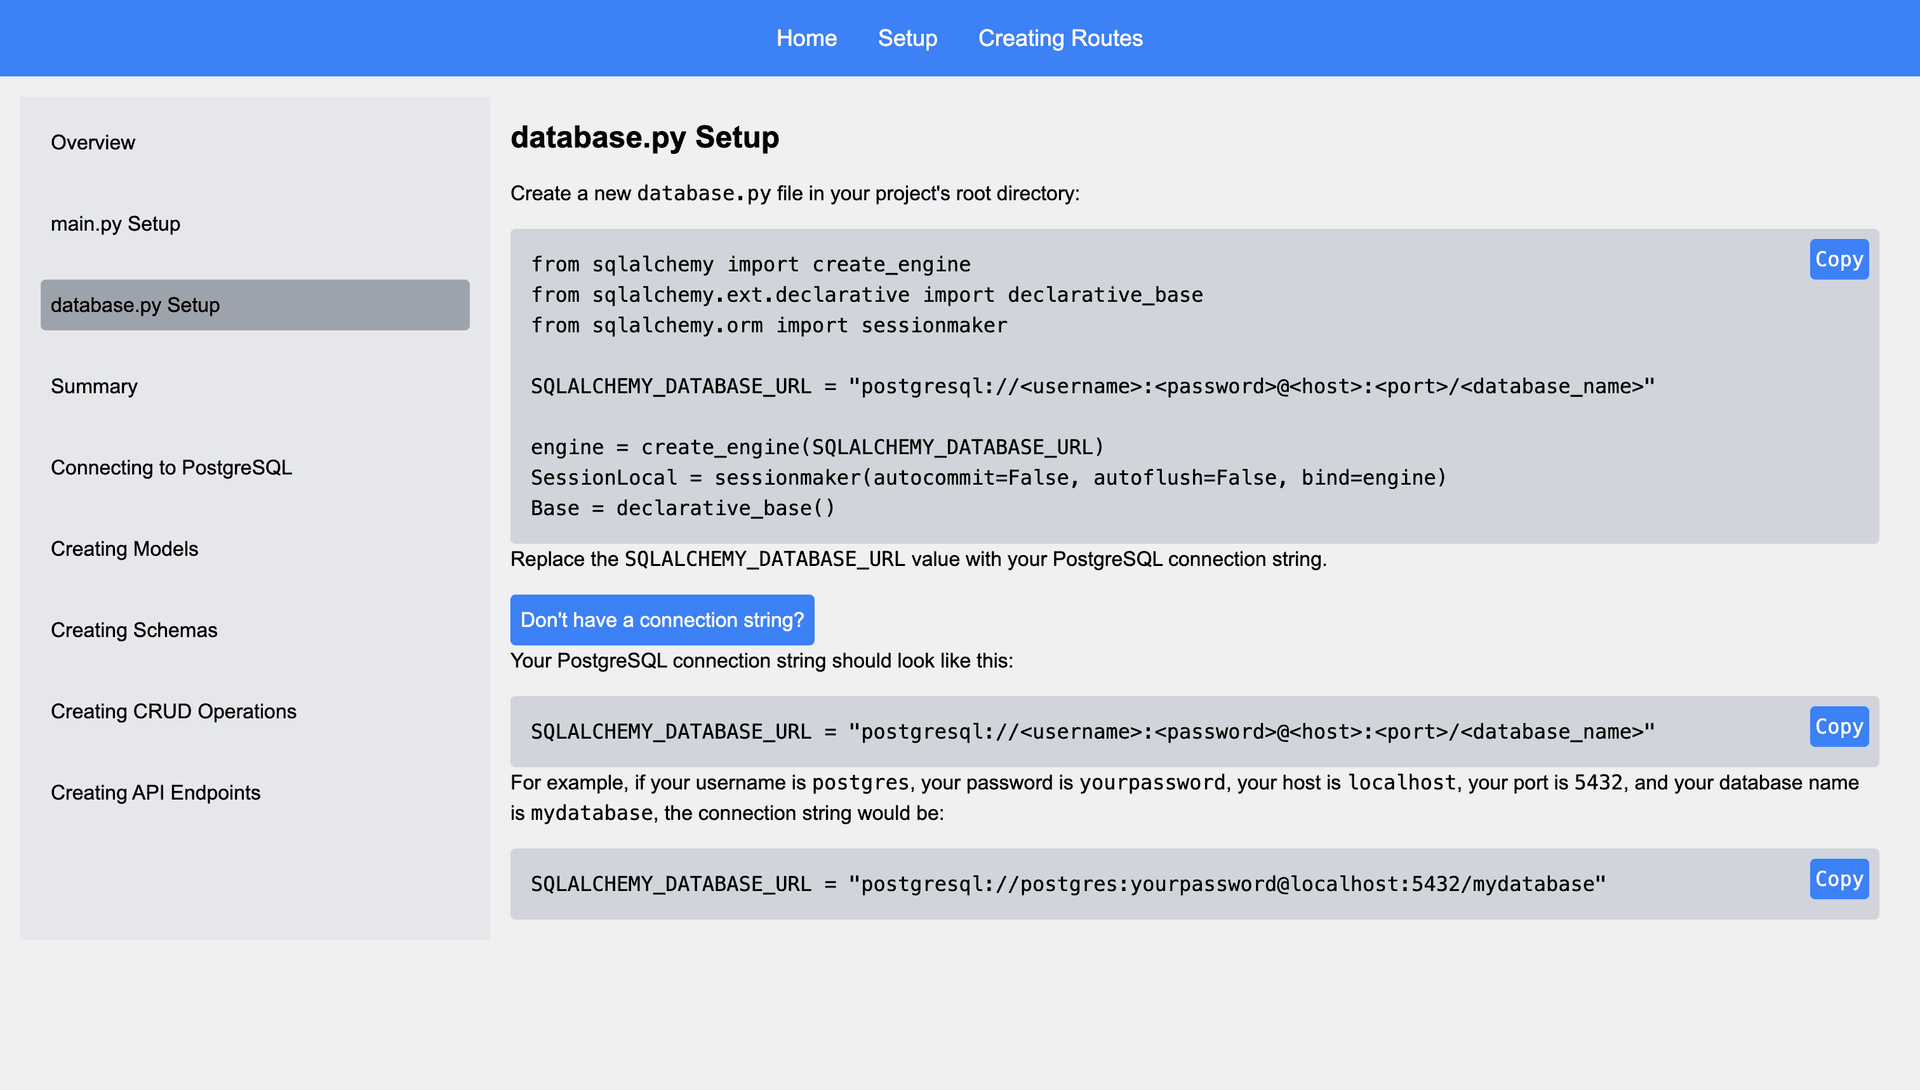Open Creating Routes in top navigation
This screenshot has height=1090, width=1920.
tap(1060, 38)
